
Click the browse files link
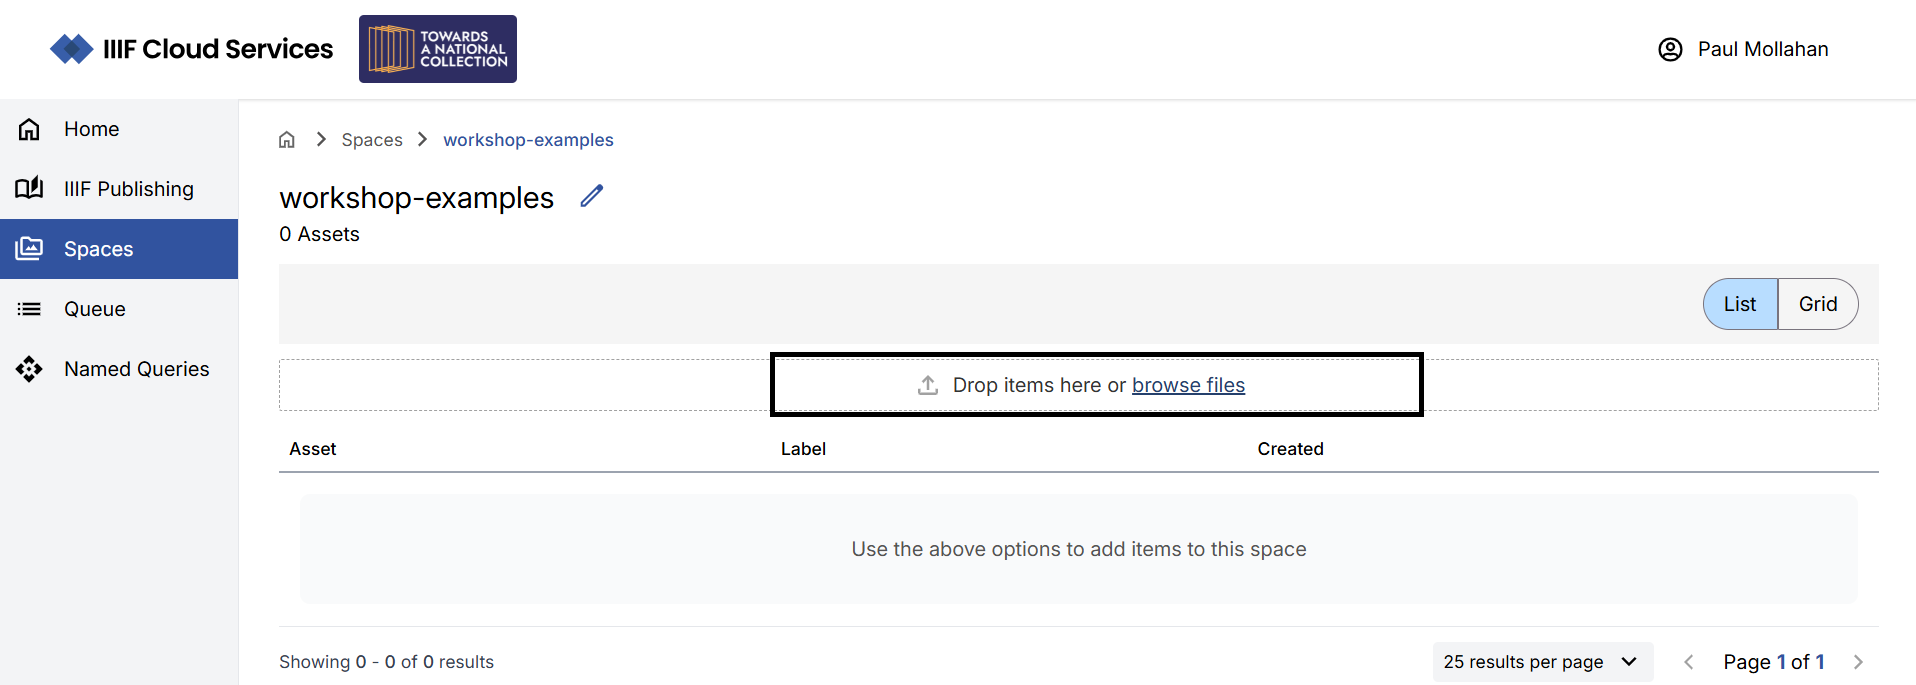click(x=1188, y=384)
